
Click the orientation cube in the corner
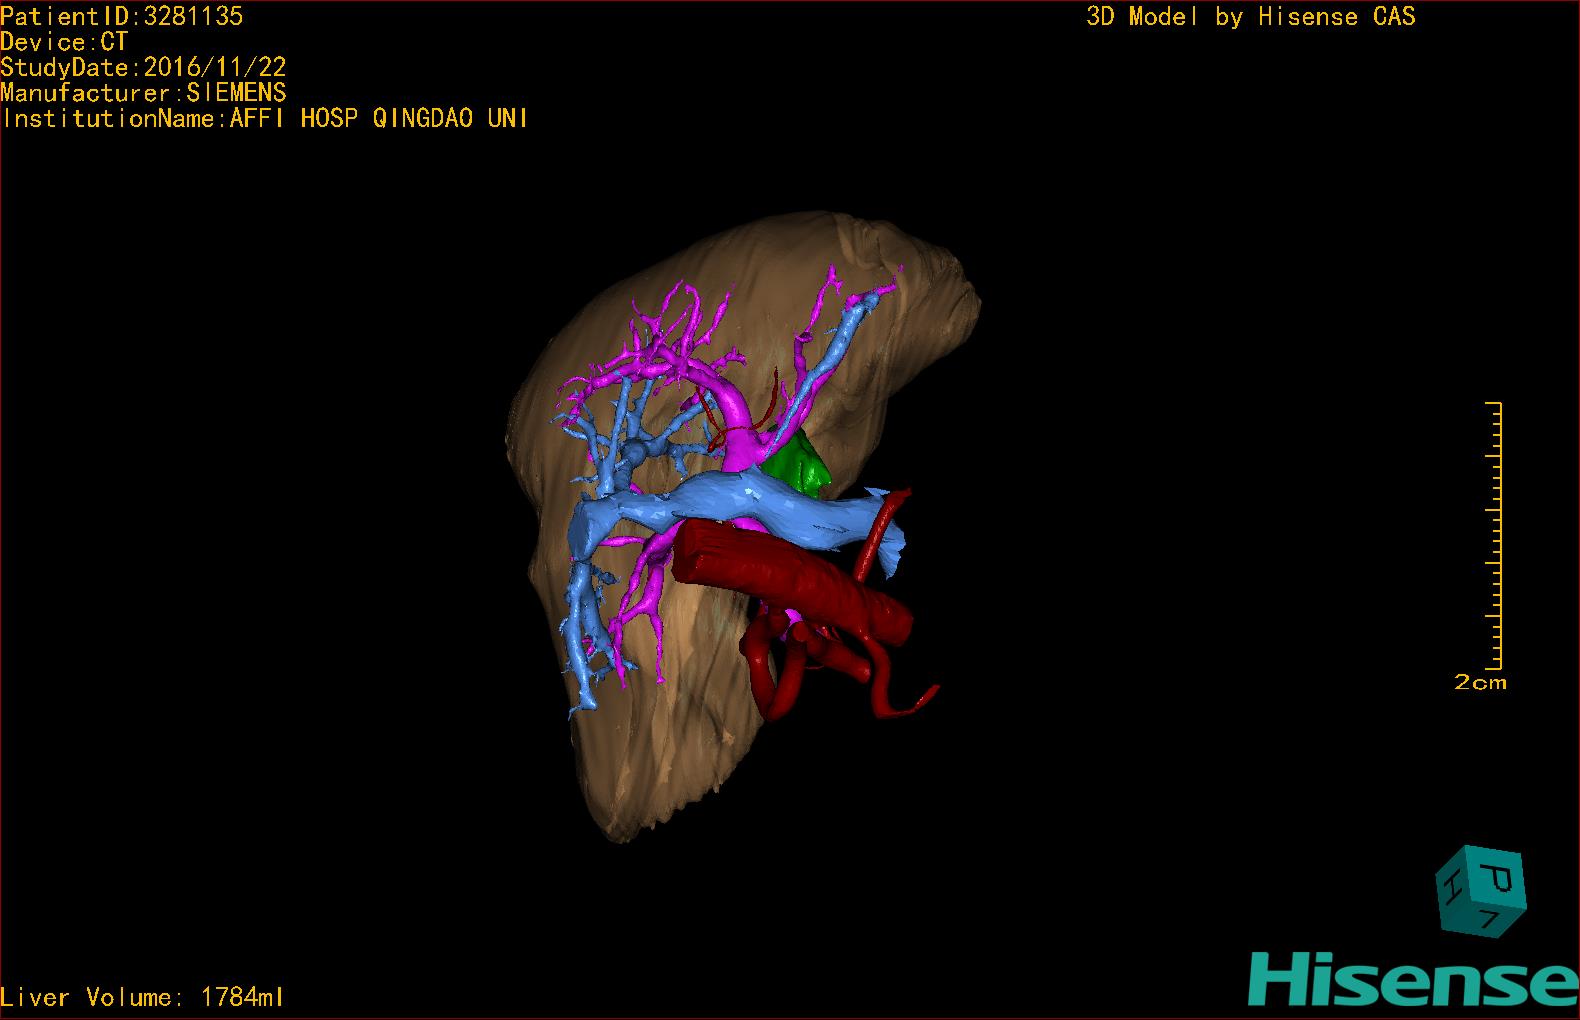1481,892
